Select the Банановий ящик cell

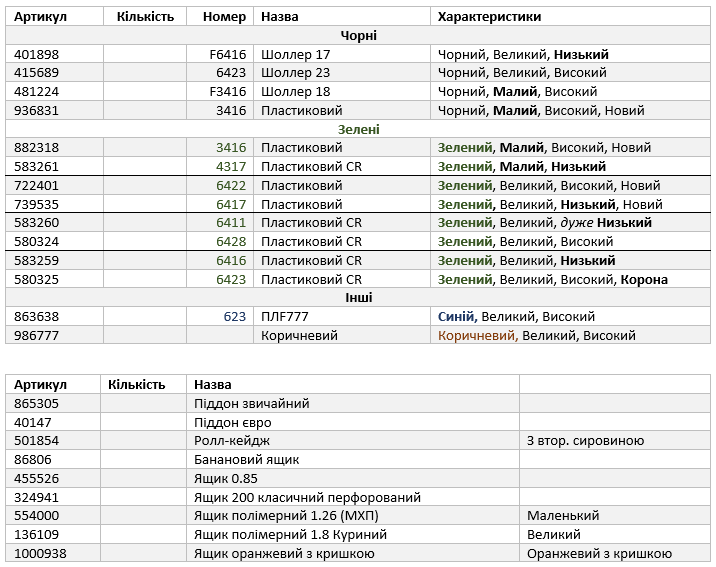coord(353,459)
